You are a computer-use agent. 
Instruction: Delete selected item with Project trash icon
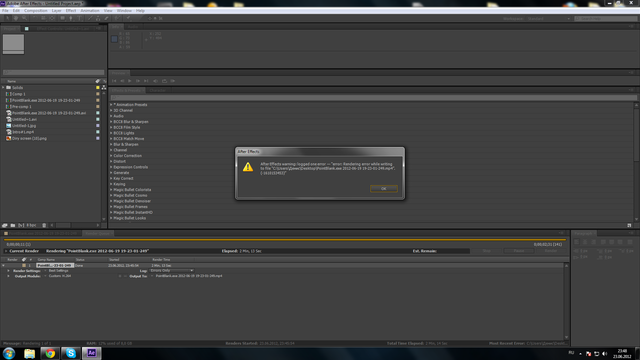pyautogui.click(x=44, y=225)
